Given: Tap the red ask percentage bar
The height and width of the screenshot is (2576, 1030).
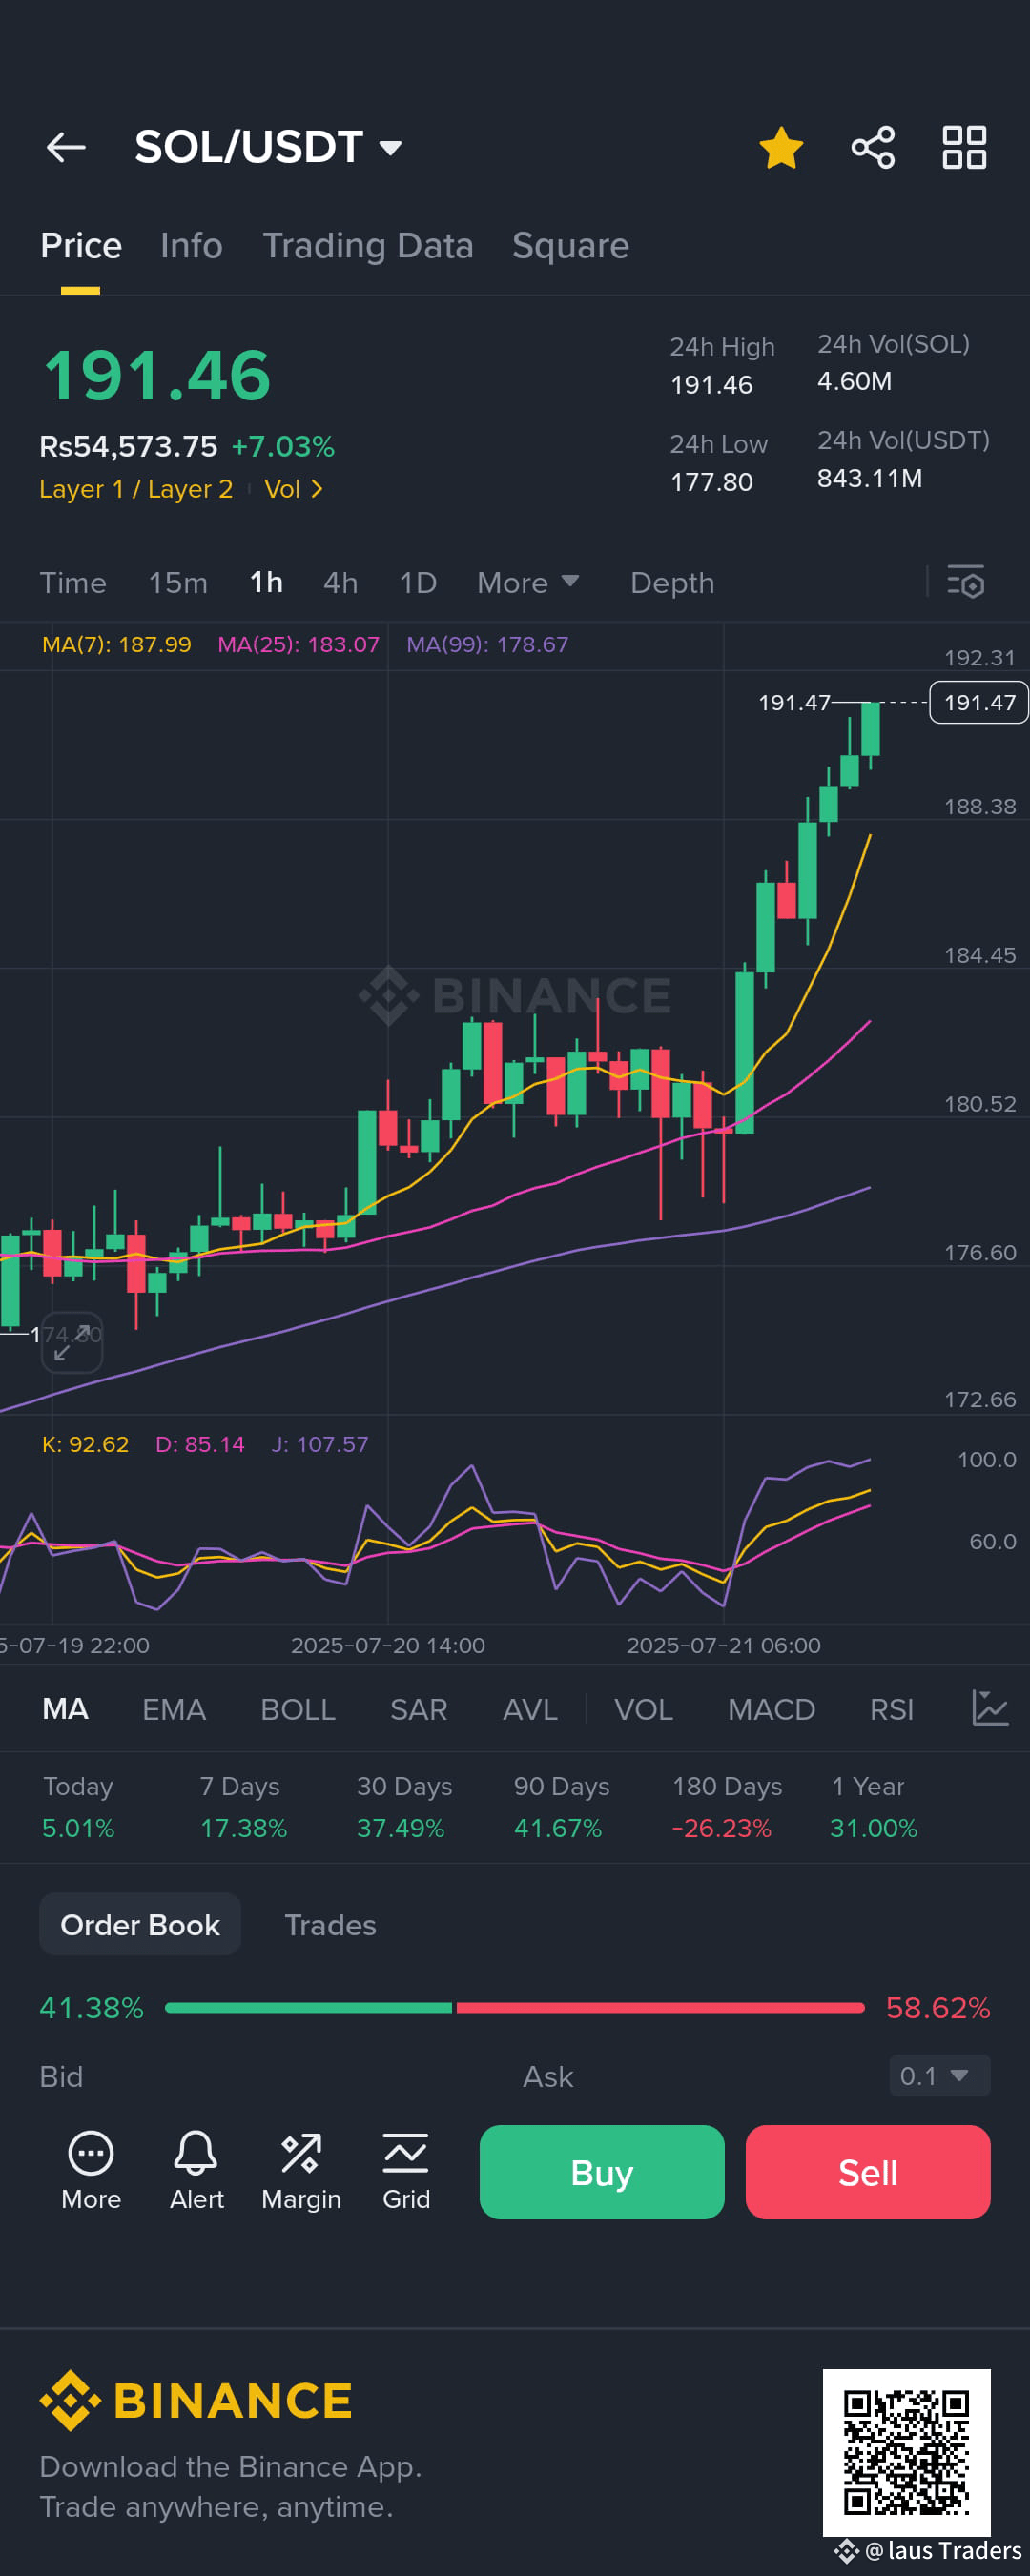Looking at the screenshot, I should 660,2008.
